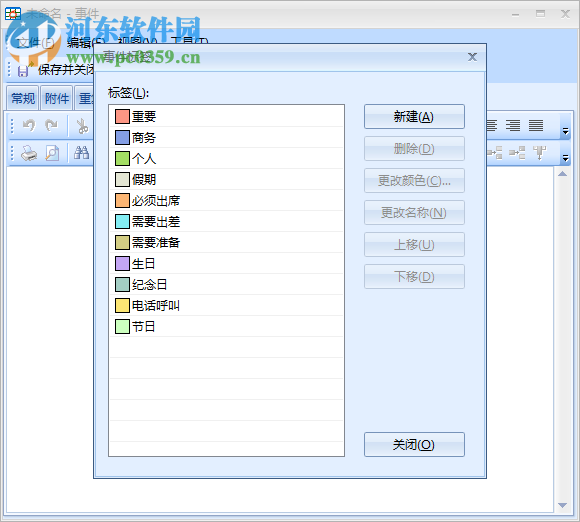This screenshot has width=580, height=522.
Task: Click the first indent icon in second toolbar row
Action: [x=495, y=152]
